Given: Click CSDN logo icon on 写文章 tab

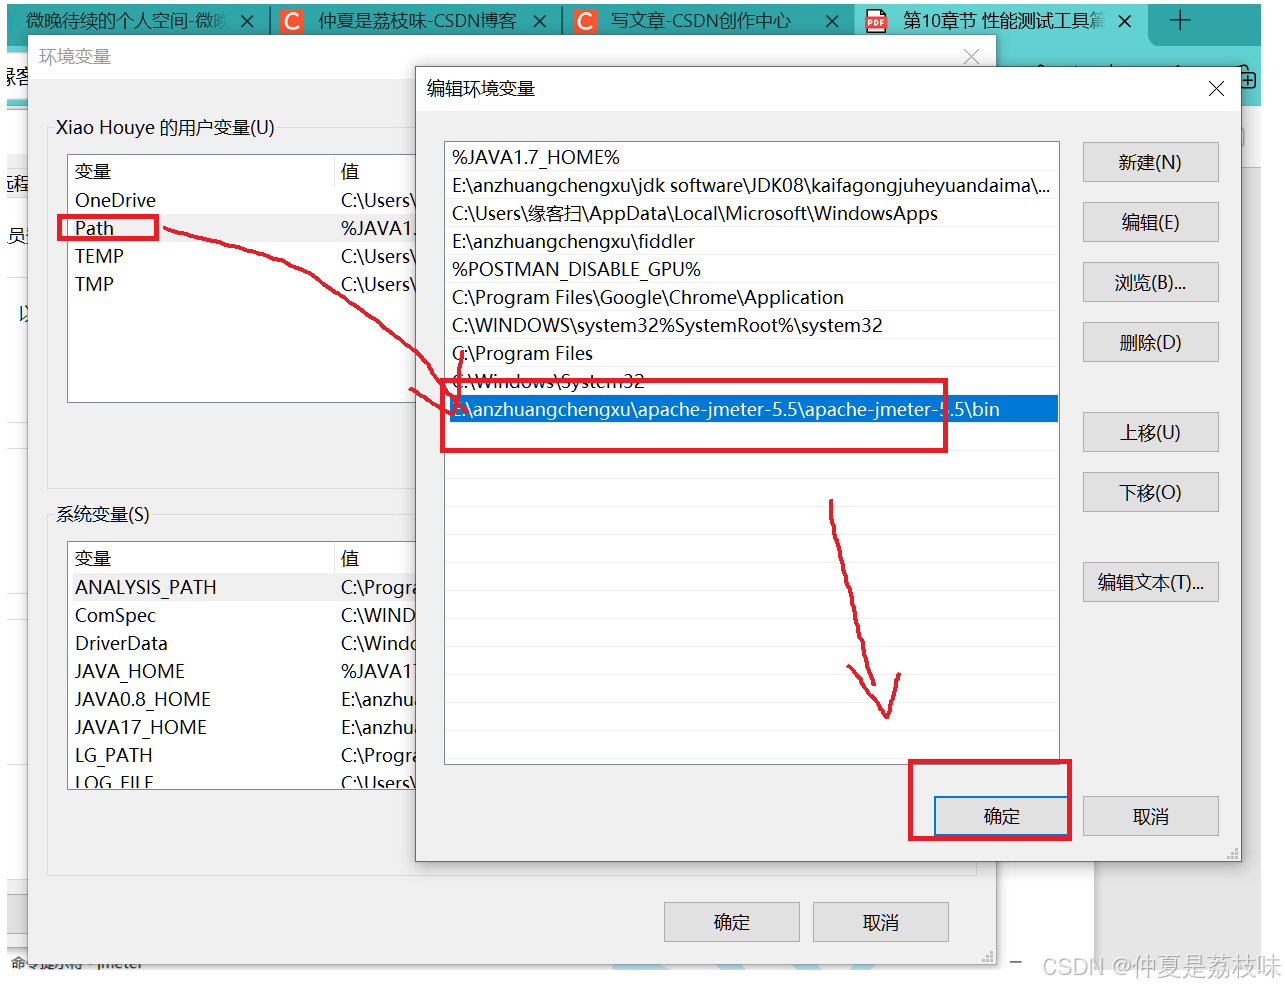Looking at the screenshot, I should pos(585,21).
